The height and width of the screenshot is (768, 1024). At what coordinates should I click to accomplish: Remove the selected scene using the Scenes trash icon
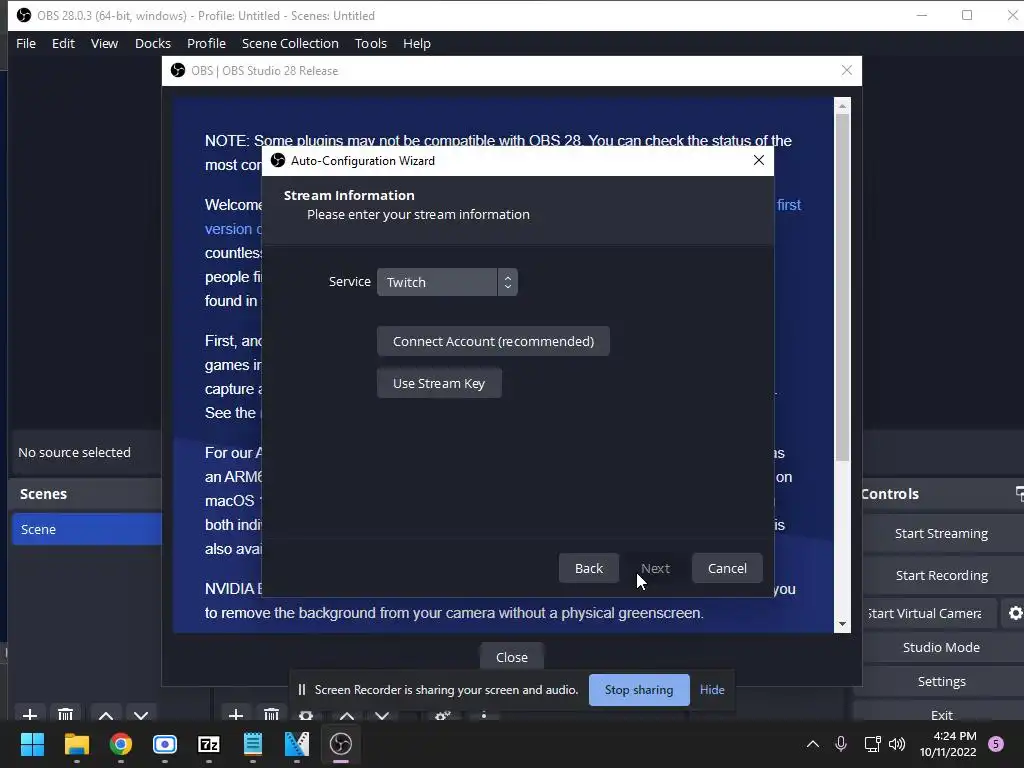[65, 714]
